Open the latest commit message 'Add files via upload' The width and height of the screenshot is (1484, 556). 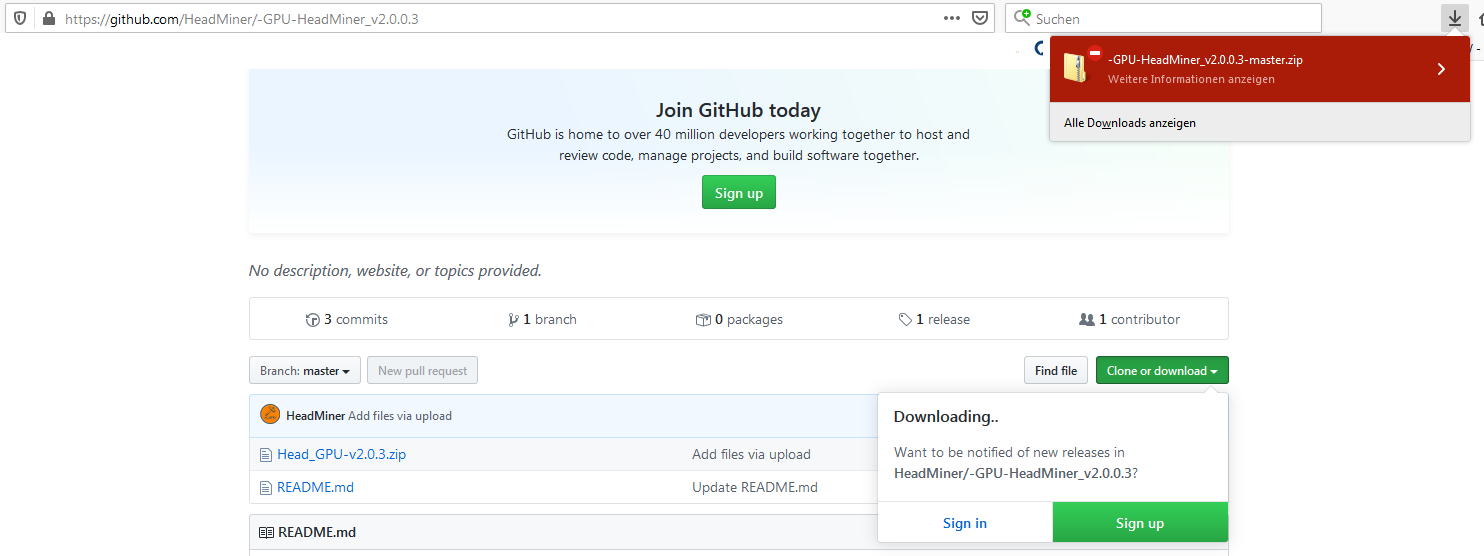pos(400,416)
